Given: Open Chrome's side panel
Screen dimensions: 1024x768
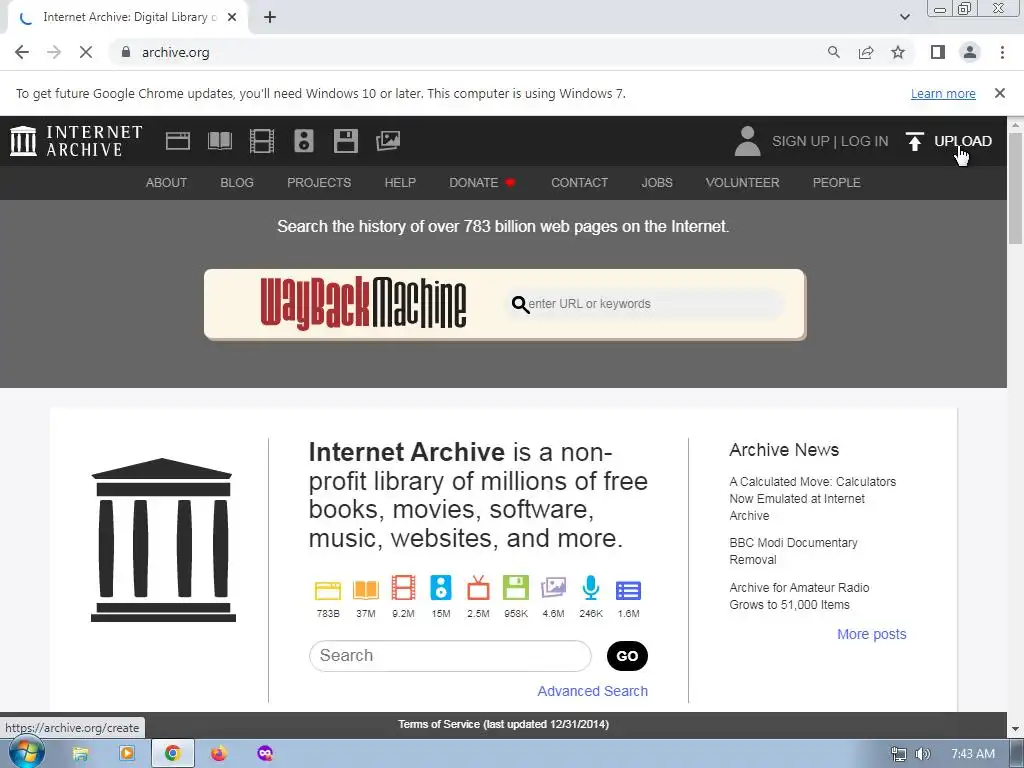Looking at the screenshot, I should point(938,52).
